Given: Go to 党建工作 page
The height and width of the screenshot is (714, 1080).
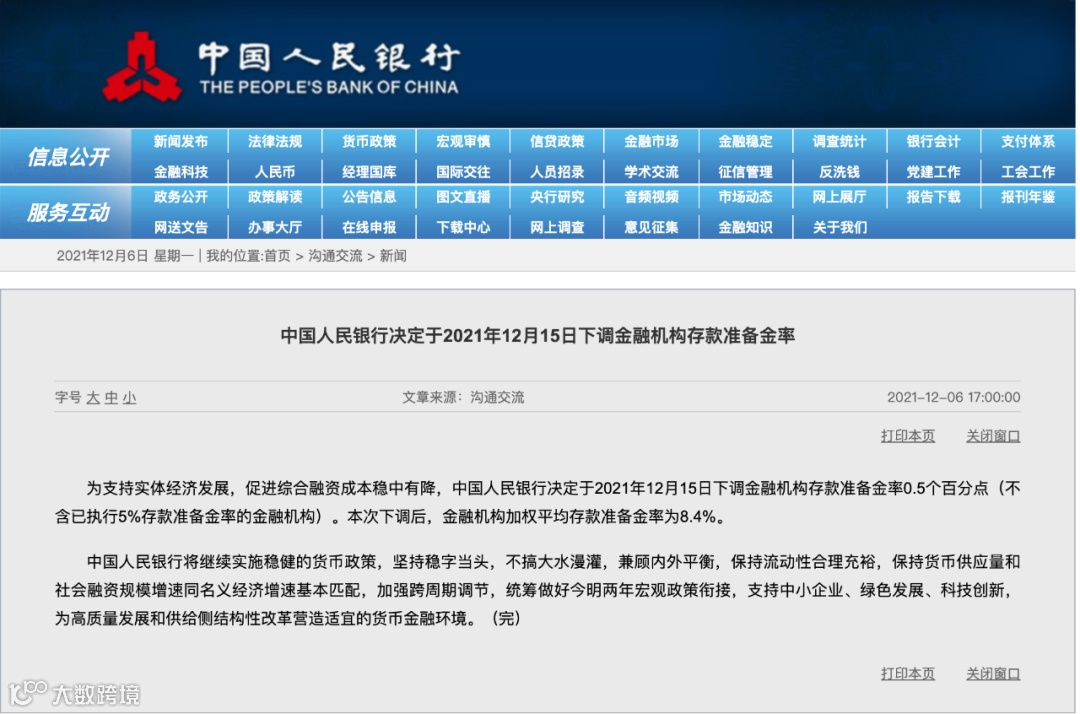Looking at the screenshot, I should click(x=933, y=172).
